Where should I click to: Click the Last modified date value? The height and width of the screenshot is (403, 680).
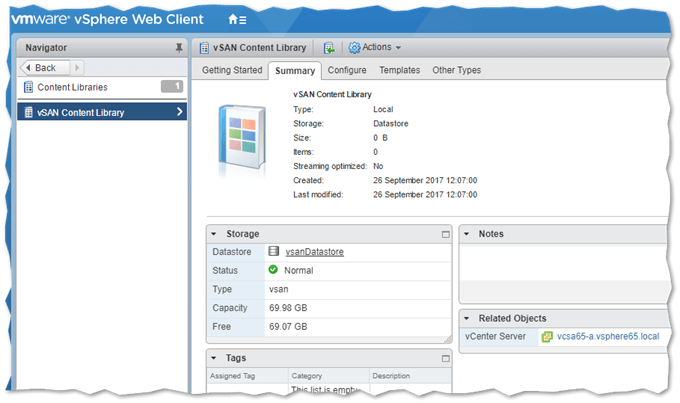425,195
